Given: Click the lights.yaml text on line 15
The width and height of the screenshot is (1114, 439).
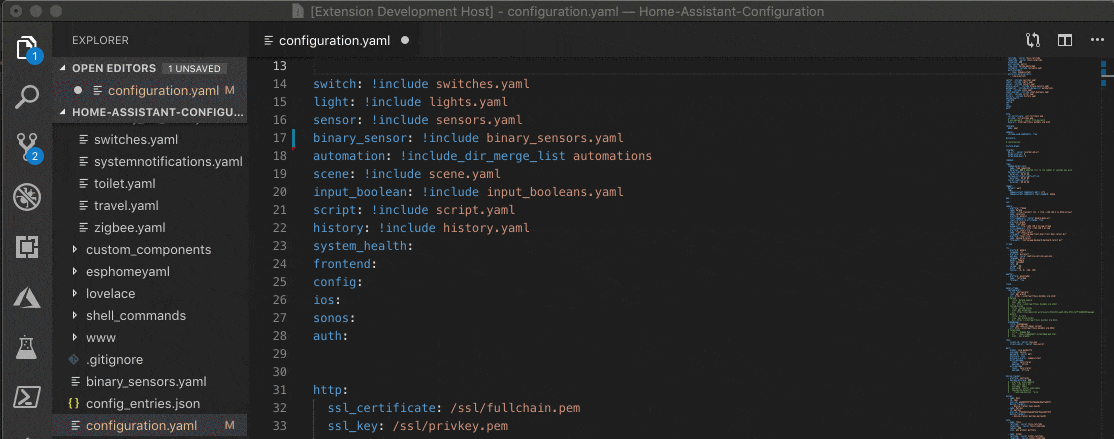Looking at the screenshot, I should [x=468, y=102].
